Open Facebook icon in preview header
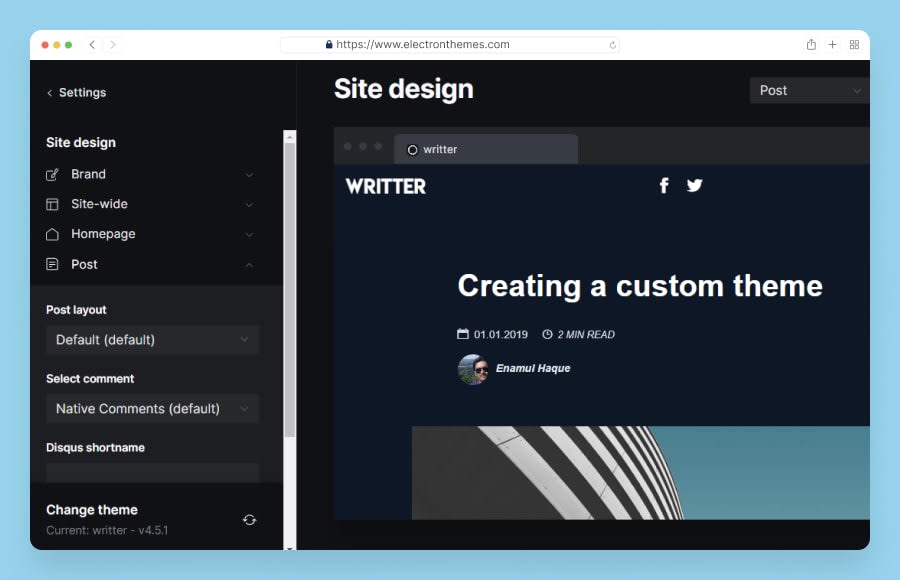The height and width of the screenshot is (580, 900). pos(664,185)
